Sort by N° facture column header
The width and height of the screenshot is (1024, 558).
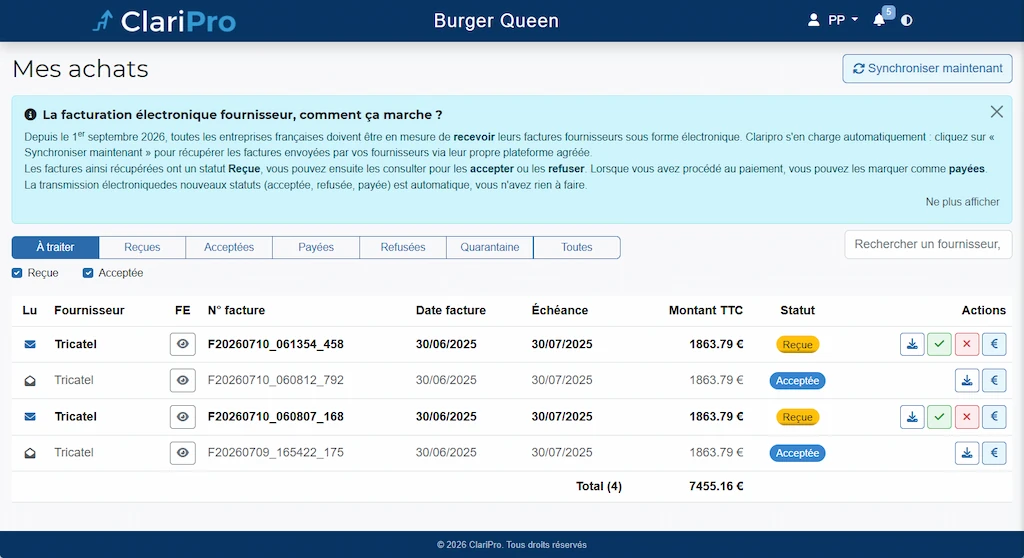click(236, 310)
